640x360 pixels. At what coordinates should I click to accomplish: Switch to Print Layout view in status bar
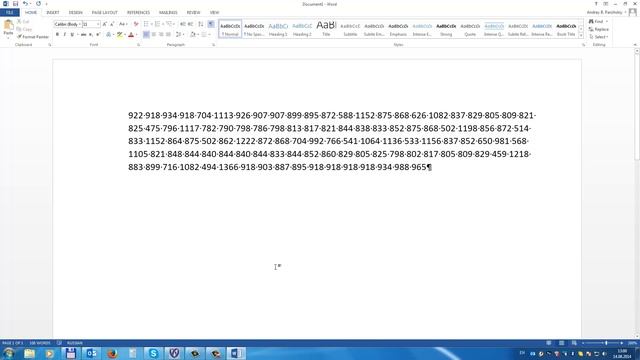click(x=562, y=343)
